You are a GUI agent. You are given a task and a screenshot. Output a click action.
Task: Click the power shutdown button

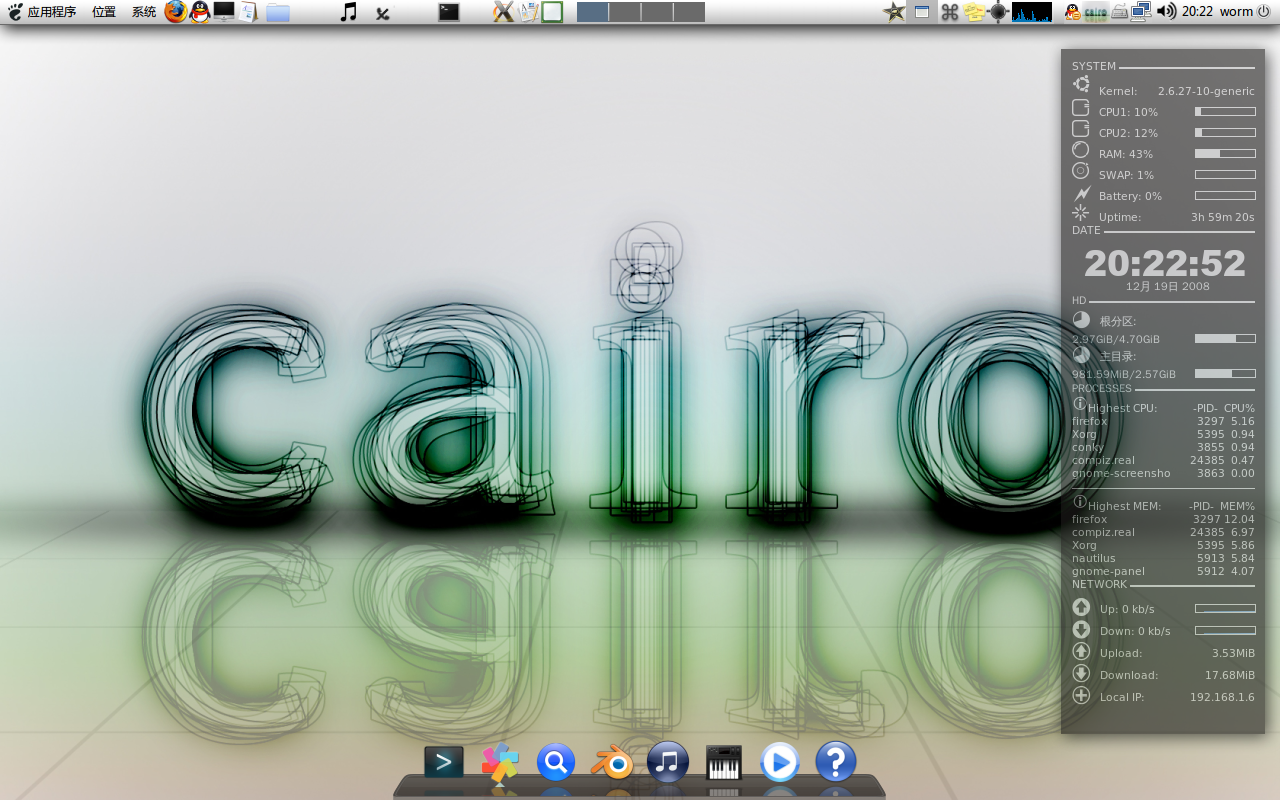click(x=1263, y=12)
